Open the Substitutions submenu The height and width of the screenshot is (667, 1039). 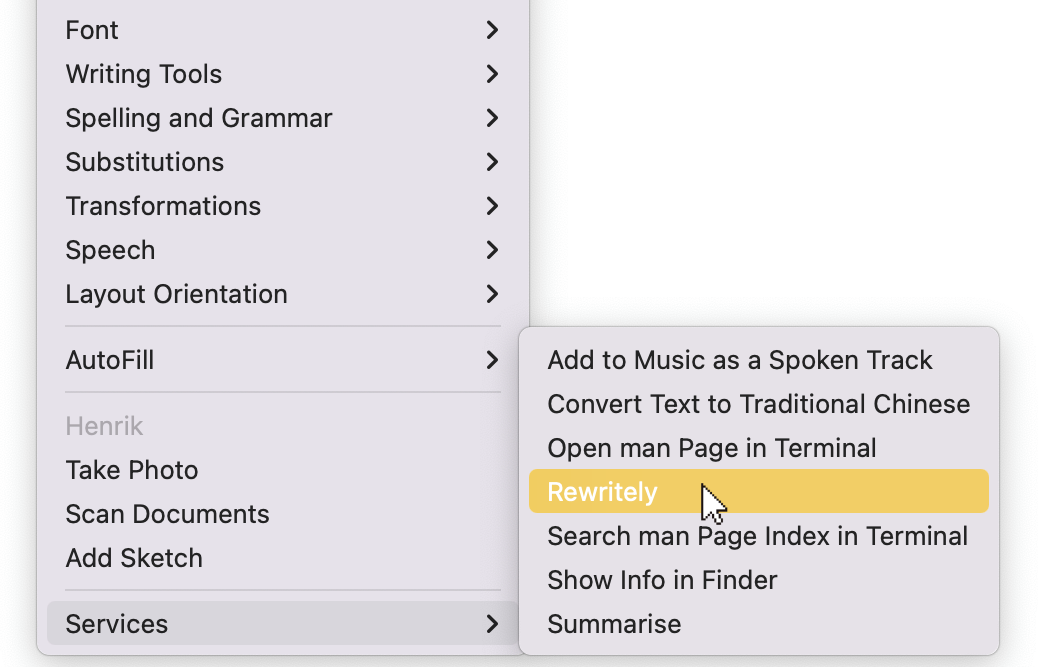(x=282, y=162)
